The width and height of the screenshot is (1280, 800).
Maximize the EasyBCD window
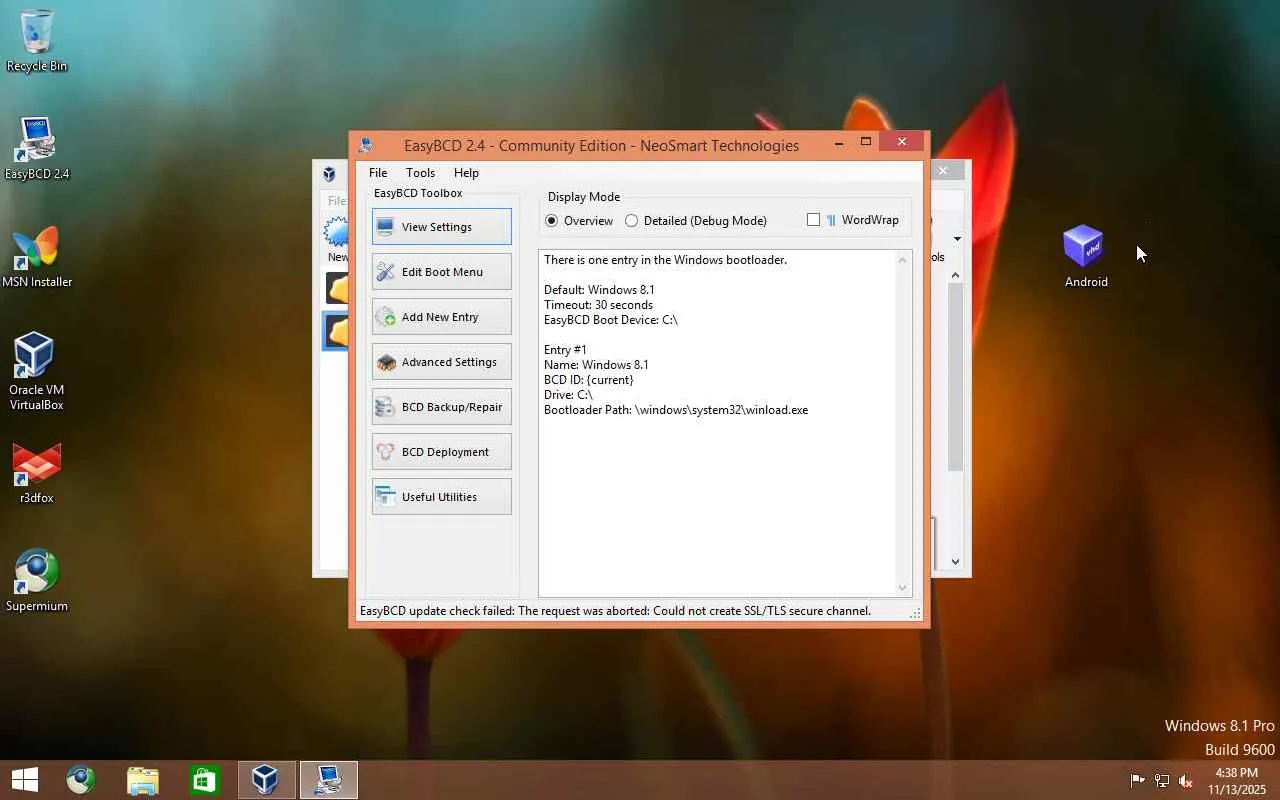[866, 143]
